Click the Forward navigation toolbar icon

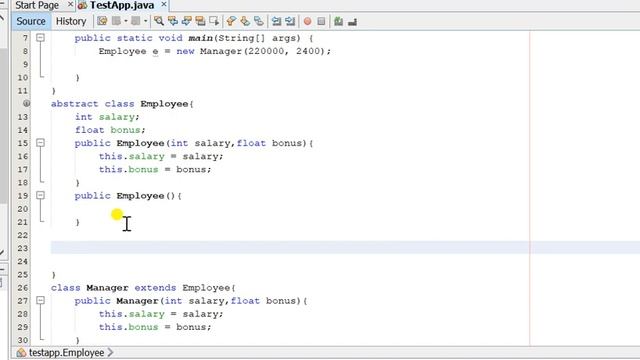(136, 21)
